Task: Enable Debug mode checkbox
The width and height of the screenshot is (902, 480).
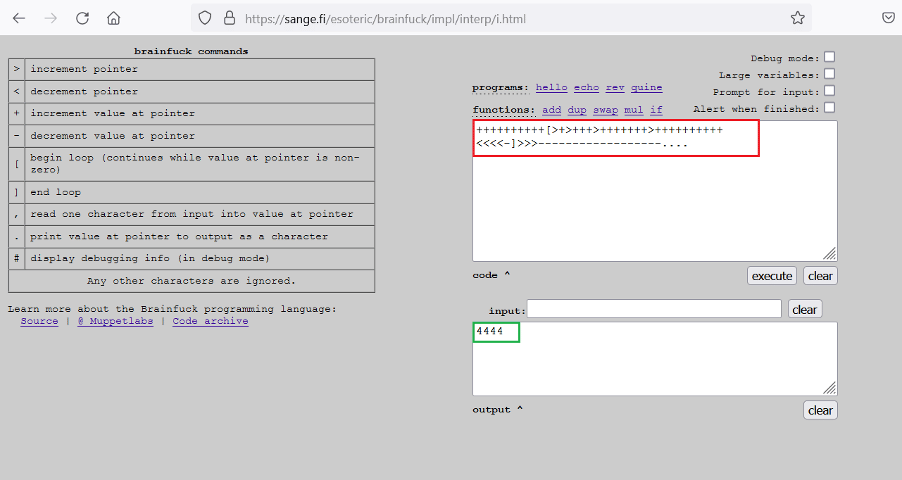Action: click(829, 58)
